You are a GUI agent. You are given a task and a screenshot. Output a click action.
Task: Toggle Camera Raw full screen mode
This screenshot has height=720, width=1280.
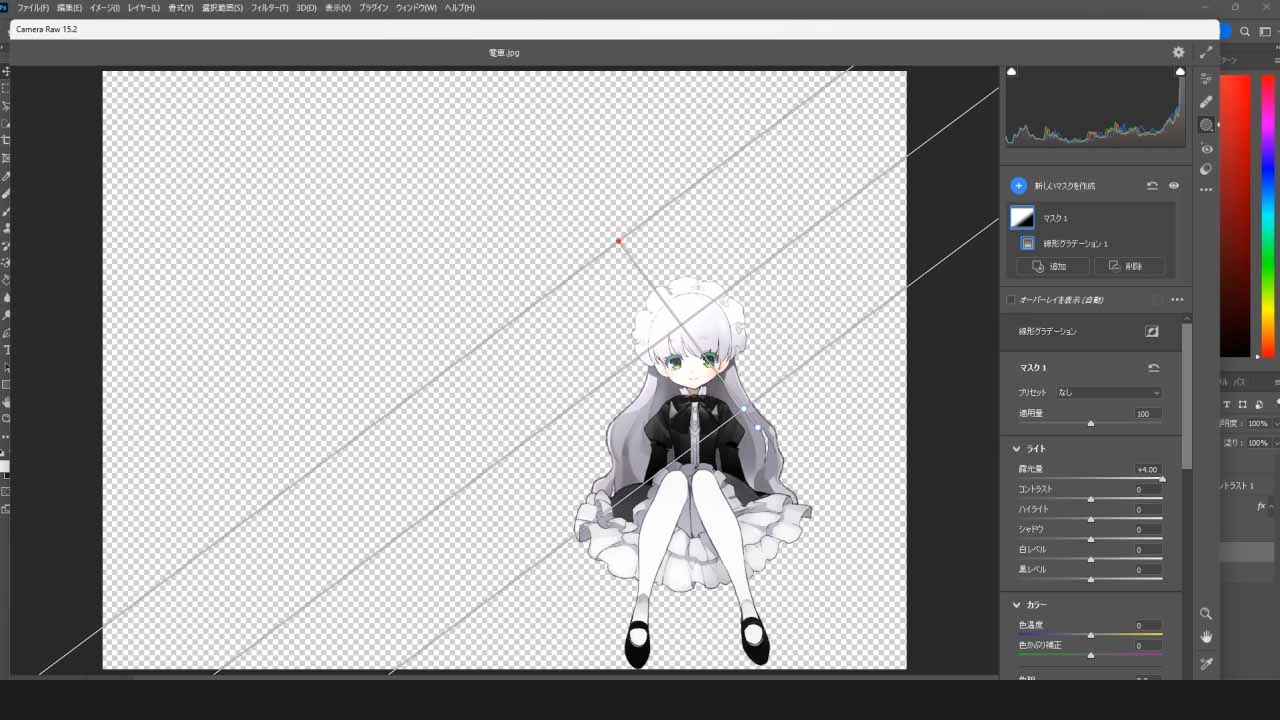[x=1206, y=52]
